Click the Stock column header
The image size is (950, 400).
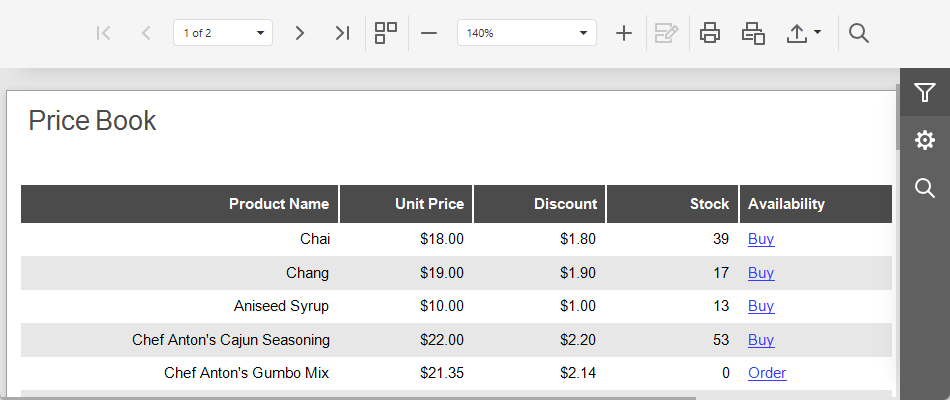(x=673, y=204)
